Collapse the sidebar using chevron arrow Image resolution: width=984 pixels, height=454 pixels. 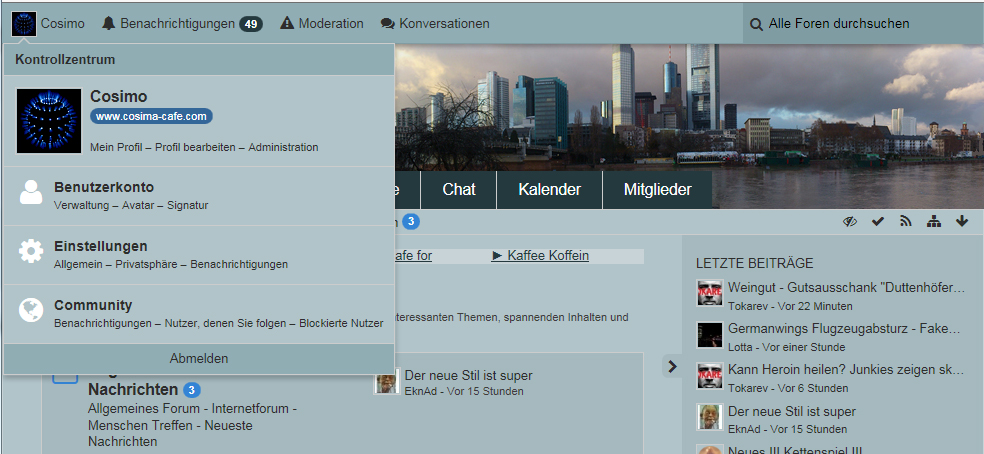672,367
